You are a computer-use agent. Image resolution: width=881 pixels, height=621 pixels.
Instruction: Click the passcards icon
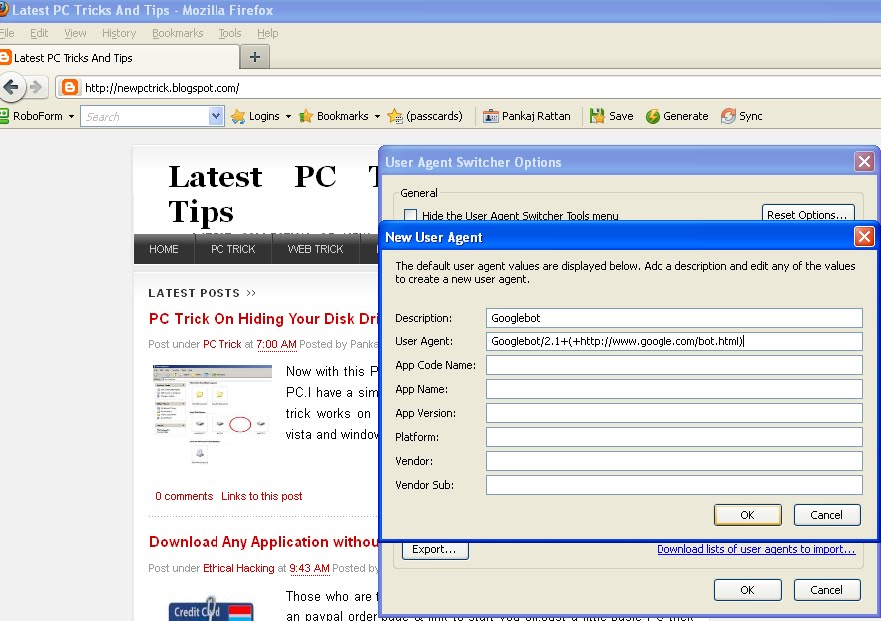click(395, 116)
